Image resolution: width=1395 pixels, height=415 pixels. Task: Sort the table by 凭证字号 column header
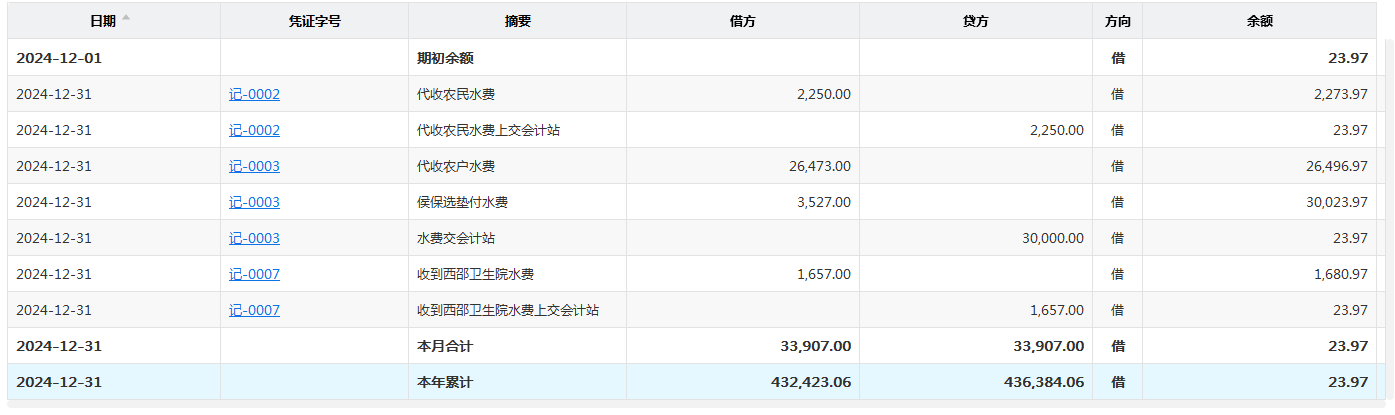(x=314, y=21)
